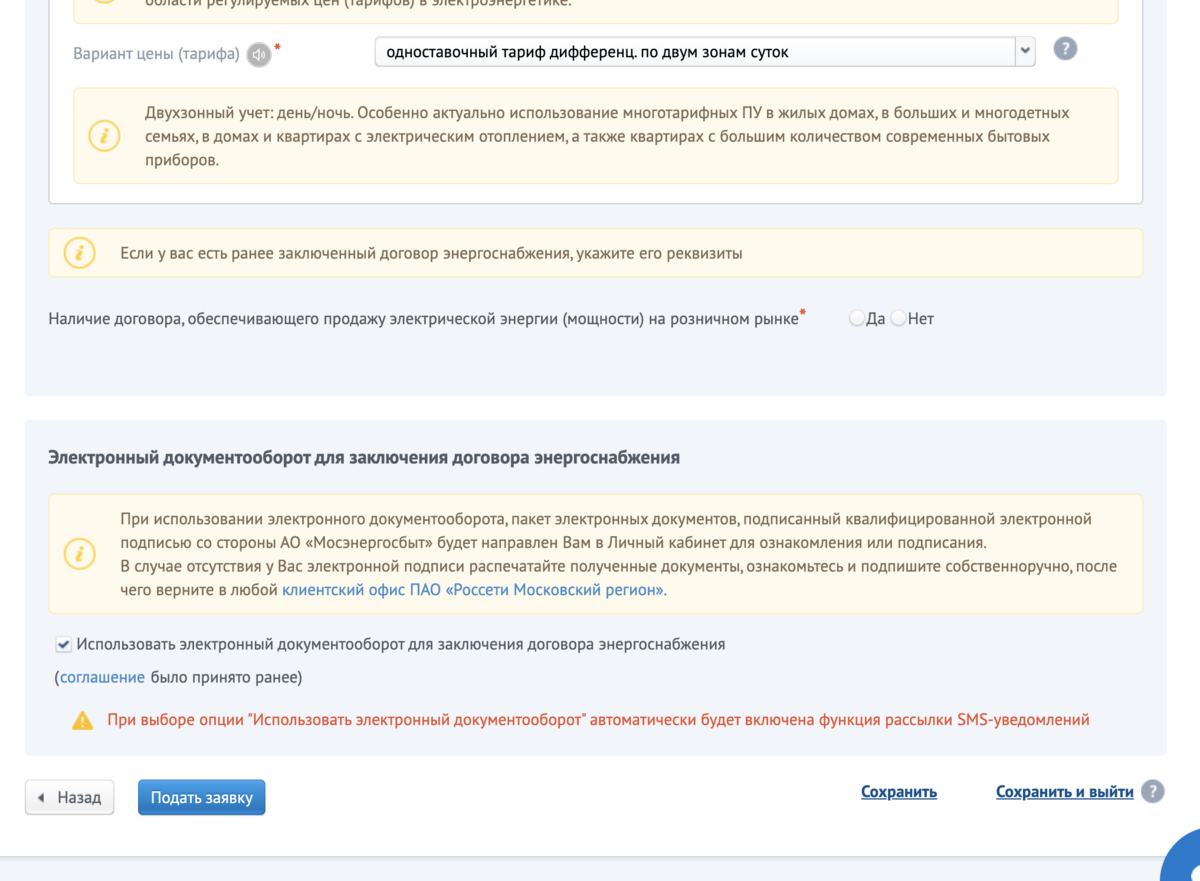Click the было принято ранее text

(226, 678)
